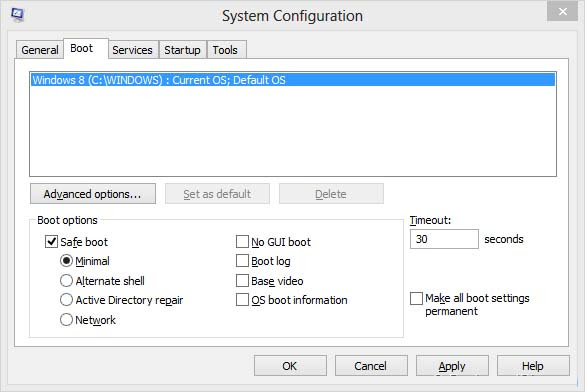Select the Boot tab
Image resolution: width=585 pixels, height=392 pixels.
(86, 48)
